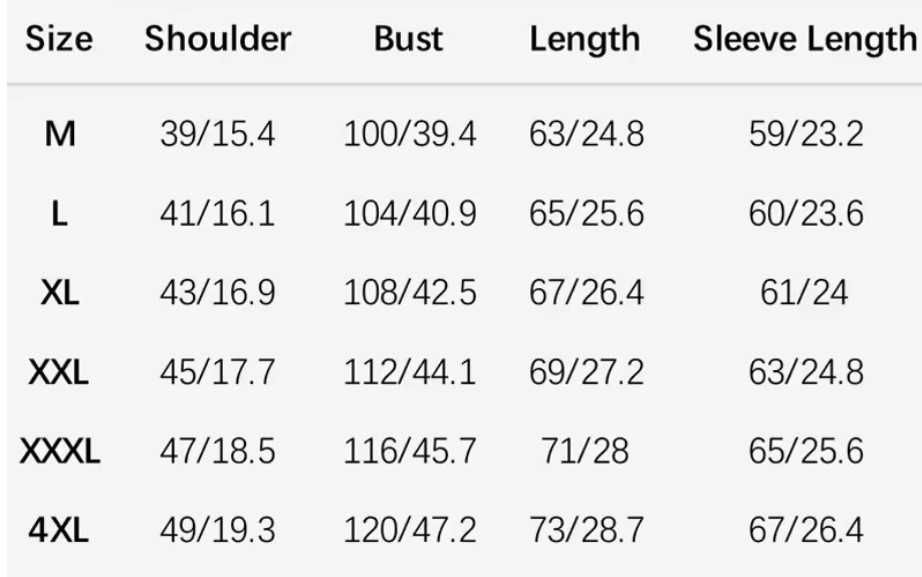Select the 4XL size row label
The image size is (922, 577).
point(59,531)
